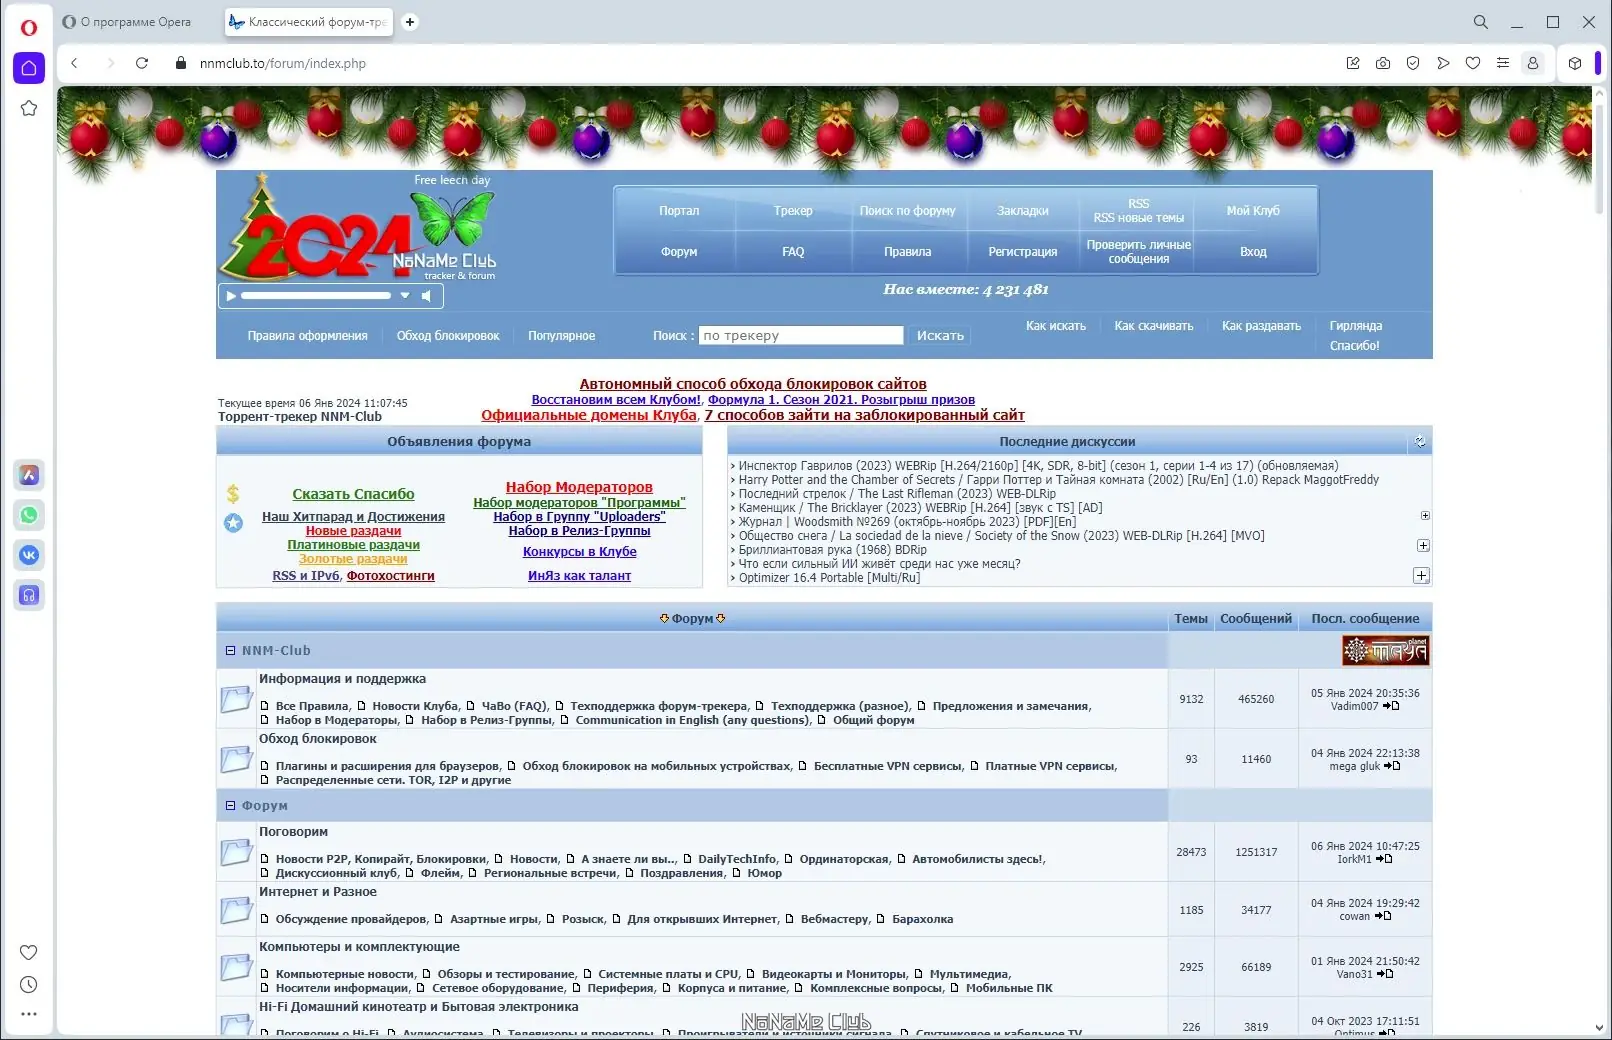Open a new tab with plus button
1612x1040 pixels.
click(x=410, y=22)
